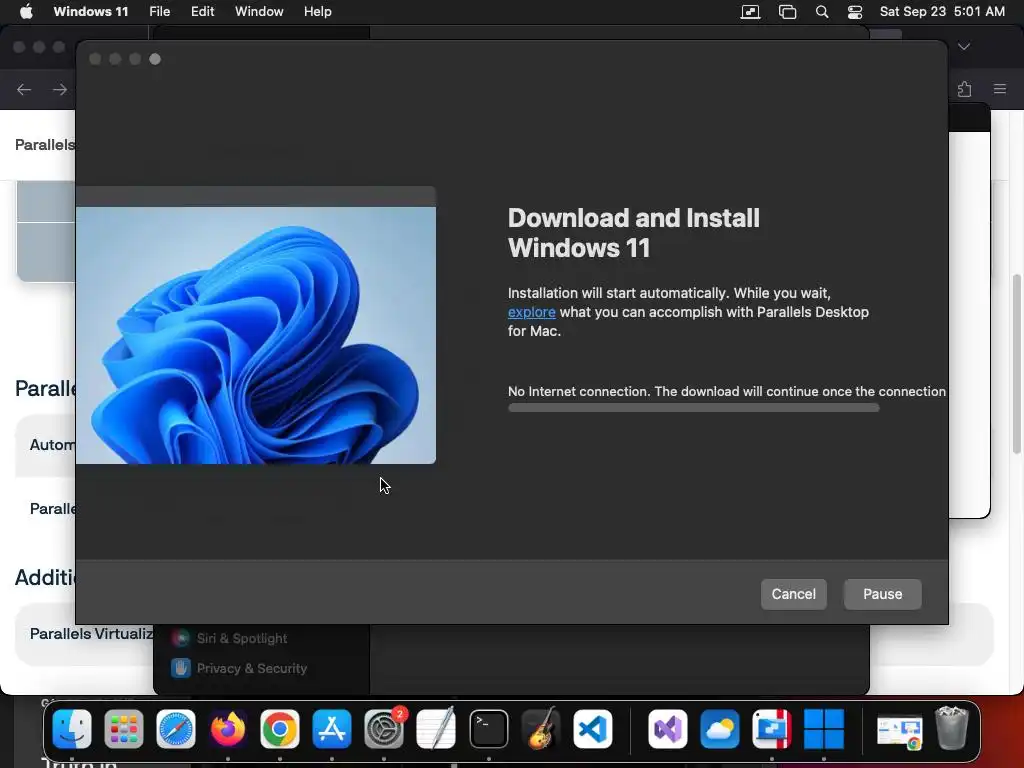
Task: Click the Parallels Virtualiz row in browser
Action: (84, 634)
